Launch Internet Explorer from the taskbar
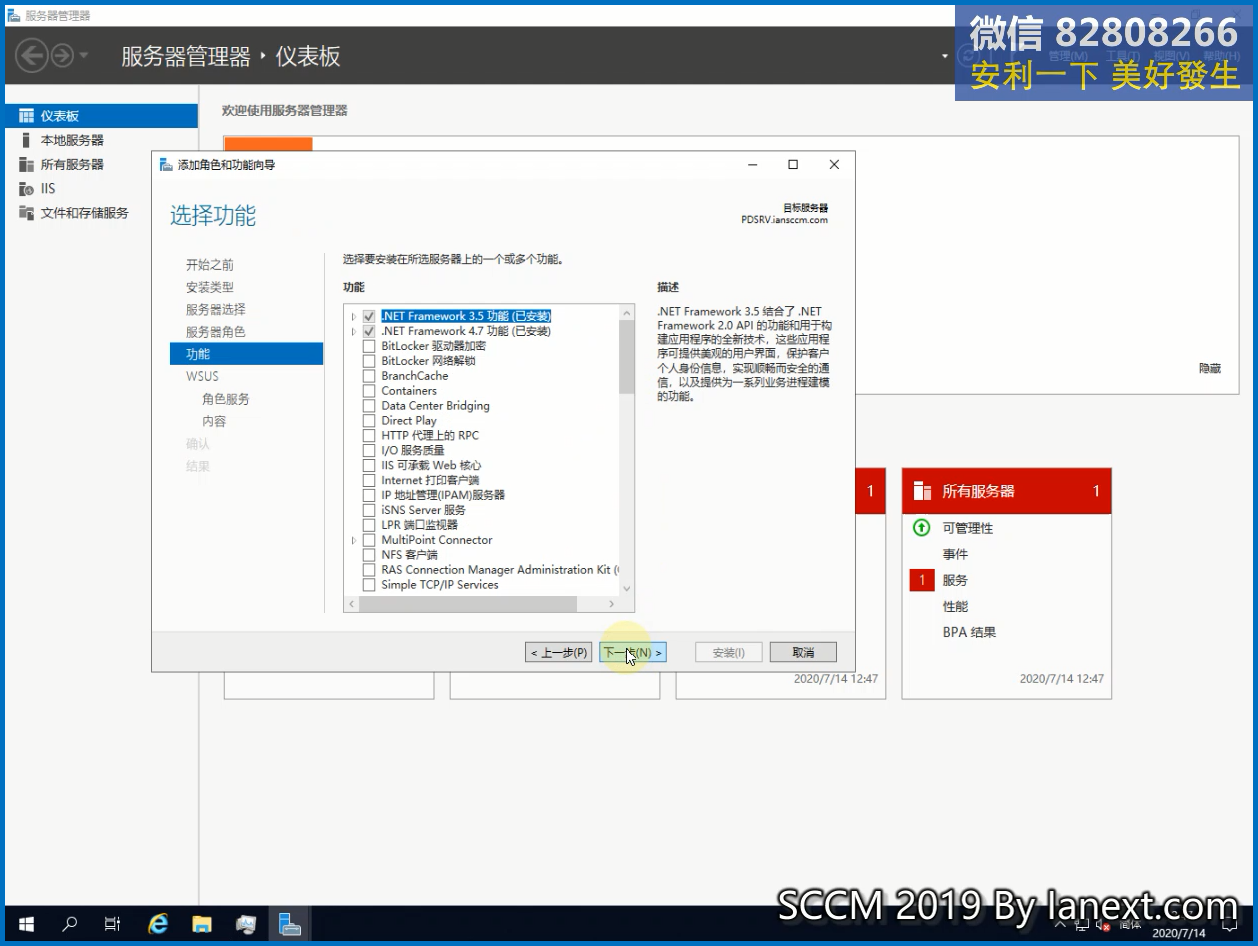The height and width of the screenshot is (946, 1258). click(x=158, y=924)
